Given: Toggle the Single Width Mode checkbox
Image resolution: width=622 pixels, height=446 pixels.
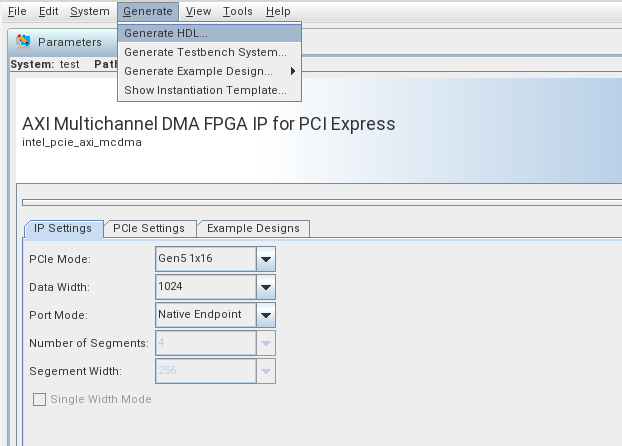Looking at the screenshot, I should point(41,399).
